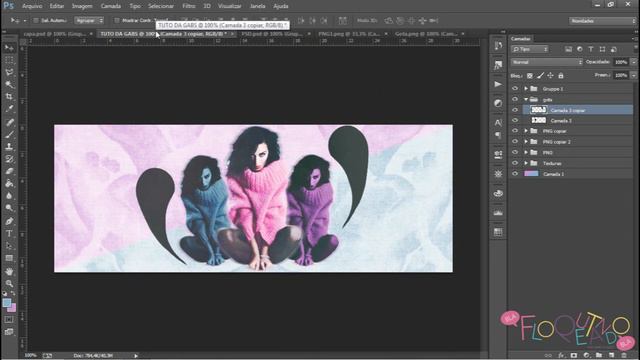Click the background color swatch
Screen dimensions: 640x360
pyautogui.click(x=13, y=308)
